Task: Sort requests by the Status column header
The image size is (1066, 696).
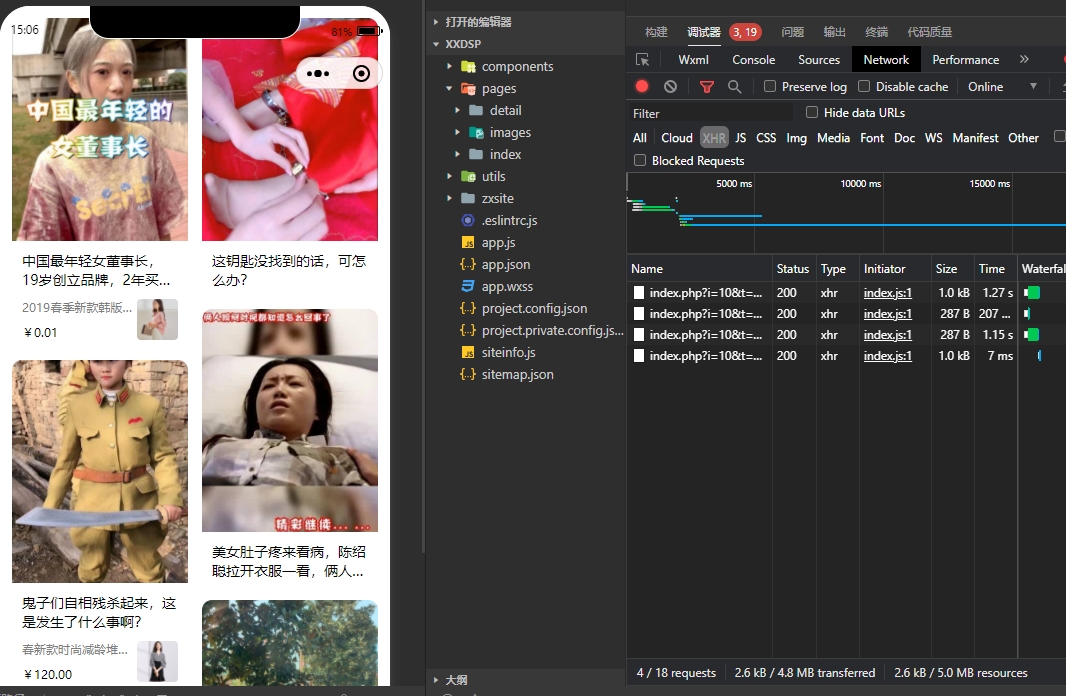Action: tap(793, 269)
